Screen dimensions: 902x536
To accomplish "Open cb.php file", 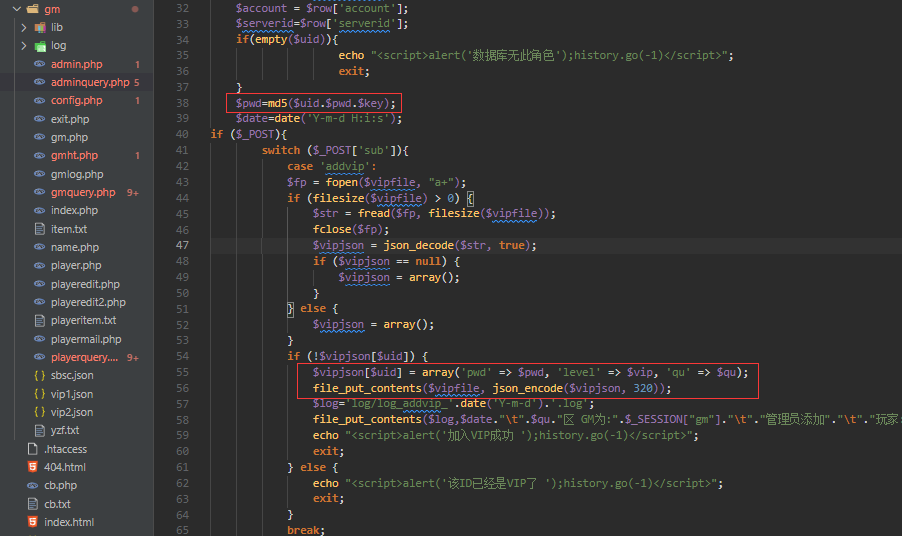I will coord(60,485).
